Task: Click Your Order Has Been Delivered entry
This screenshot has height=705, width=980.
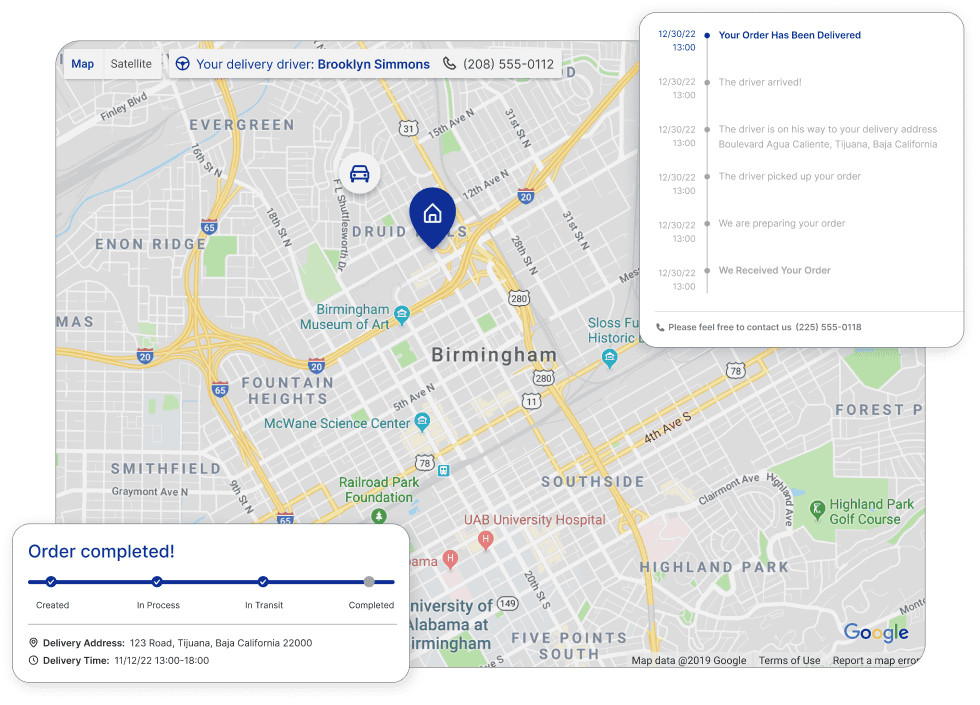Action: (x=789, y=35)
